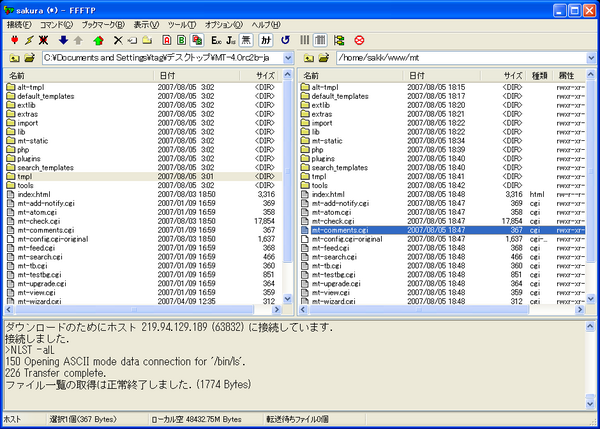Open the コマンド(C) menu
Viewport: 600px width, 429px height.
point(56,25)
